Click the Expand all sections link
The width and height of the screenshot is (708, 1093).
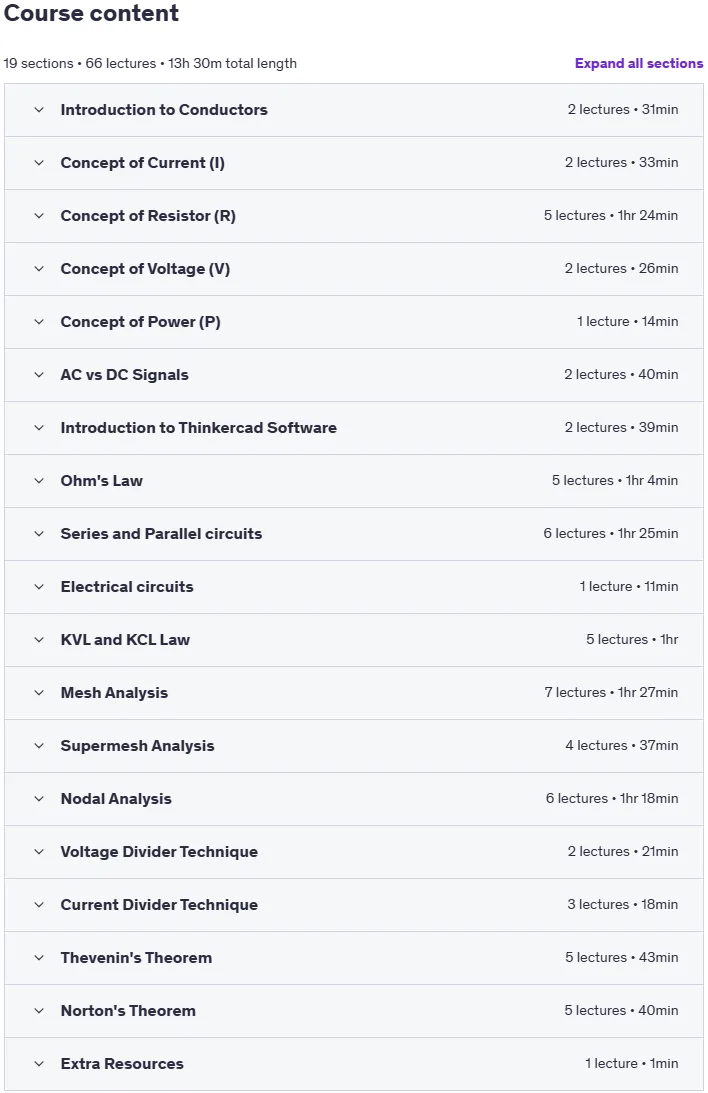pos(638,63)
